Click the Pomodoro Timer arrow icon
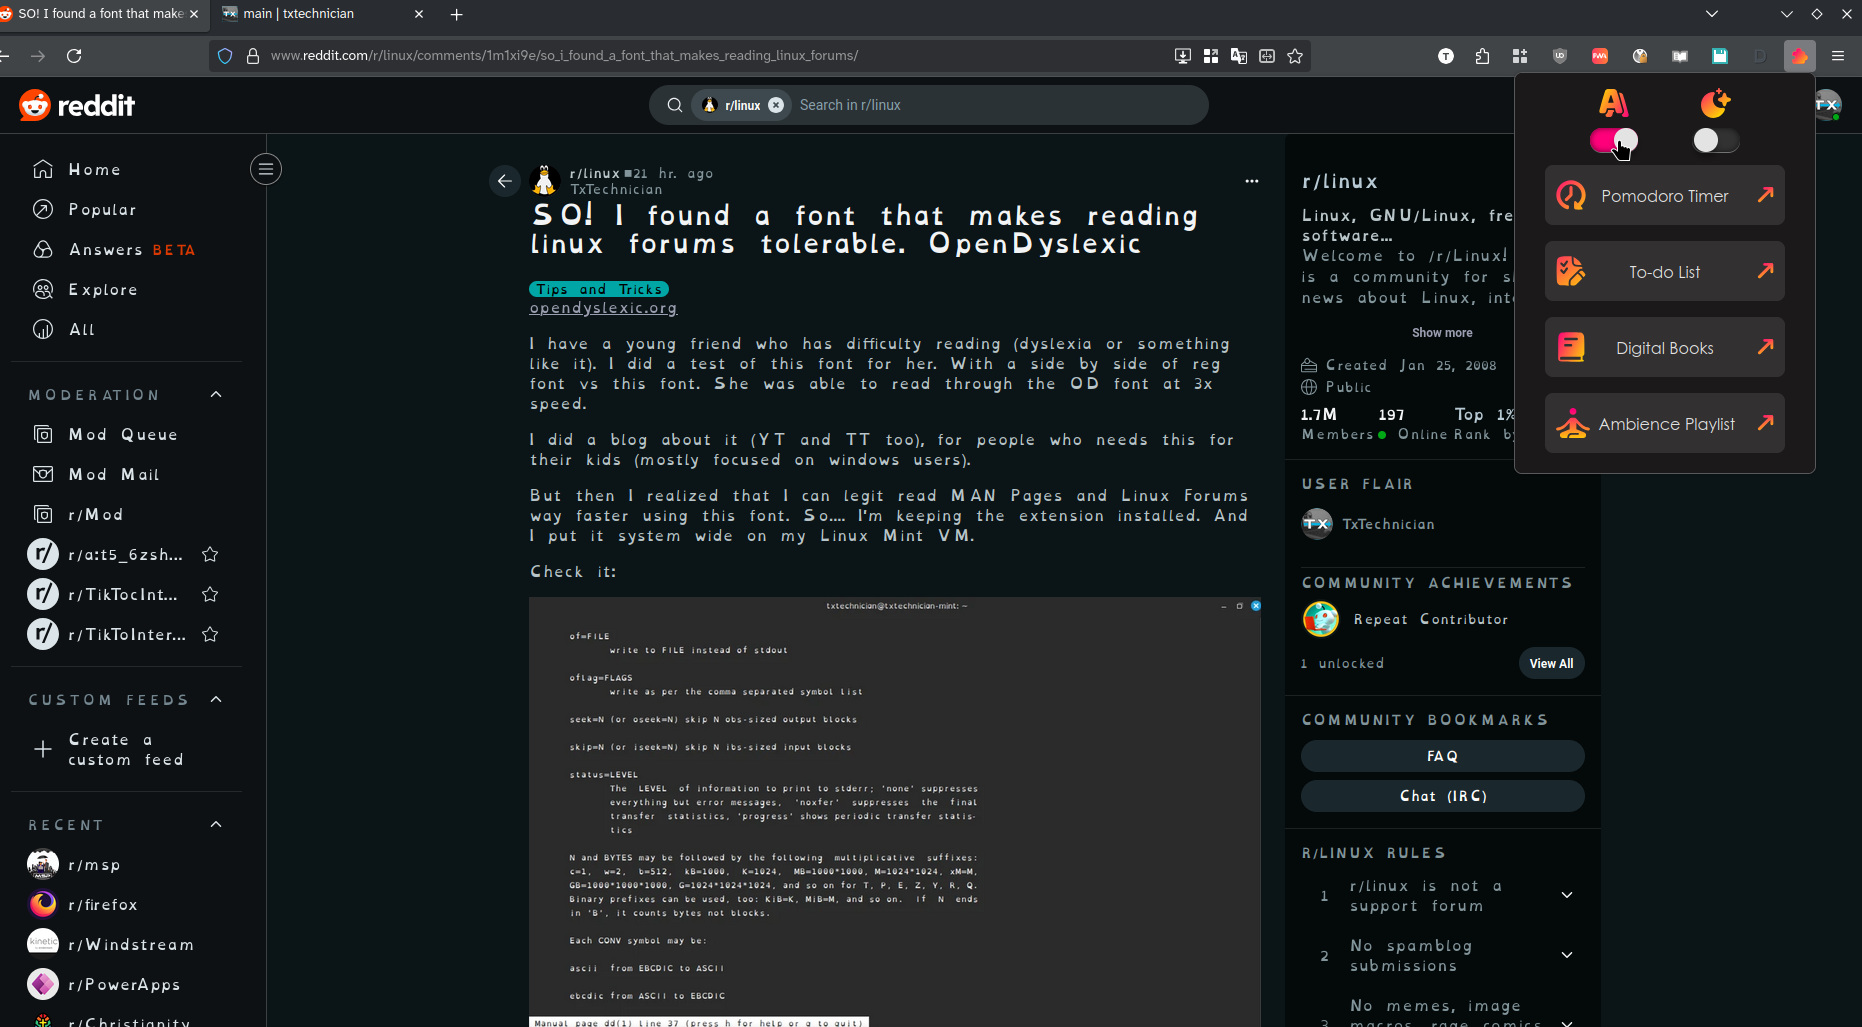 pos(1765,194)
